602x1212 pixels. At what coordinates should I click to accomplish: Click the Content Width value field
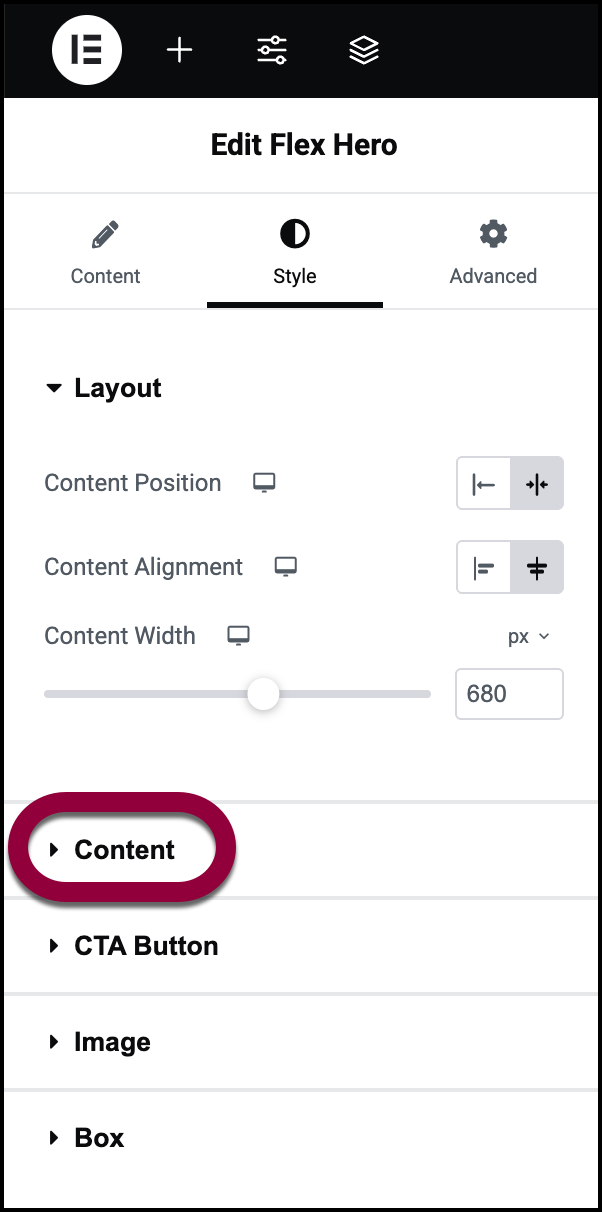[x=509, y=694]
